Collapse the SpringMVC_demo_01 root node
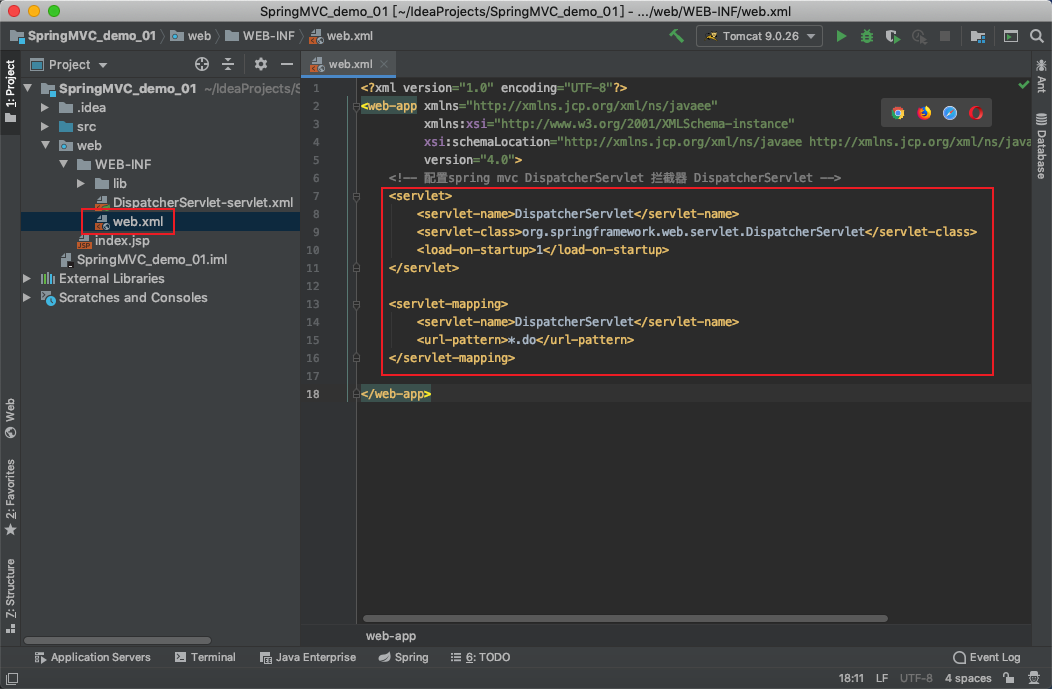The height and width of the screenshot is (689, 1052). (28, 88)
